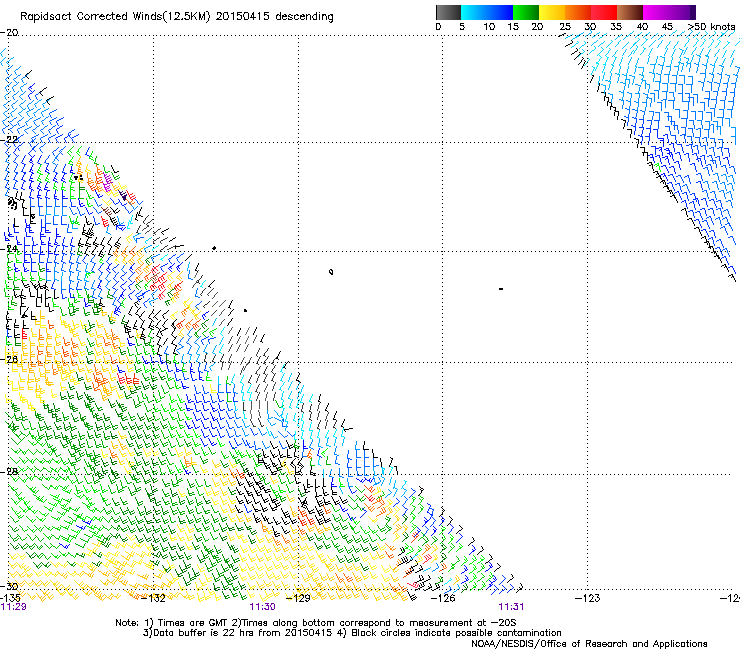Click the '-132' longitude axis label

(x=154, y=598)
